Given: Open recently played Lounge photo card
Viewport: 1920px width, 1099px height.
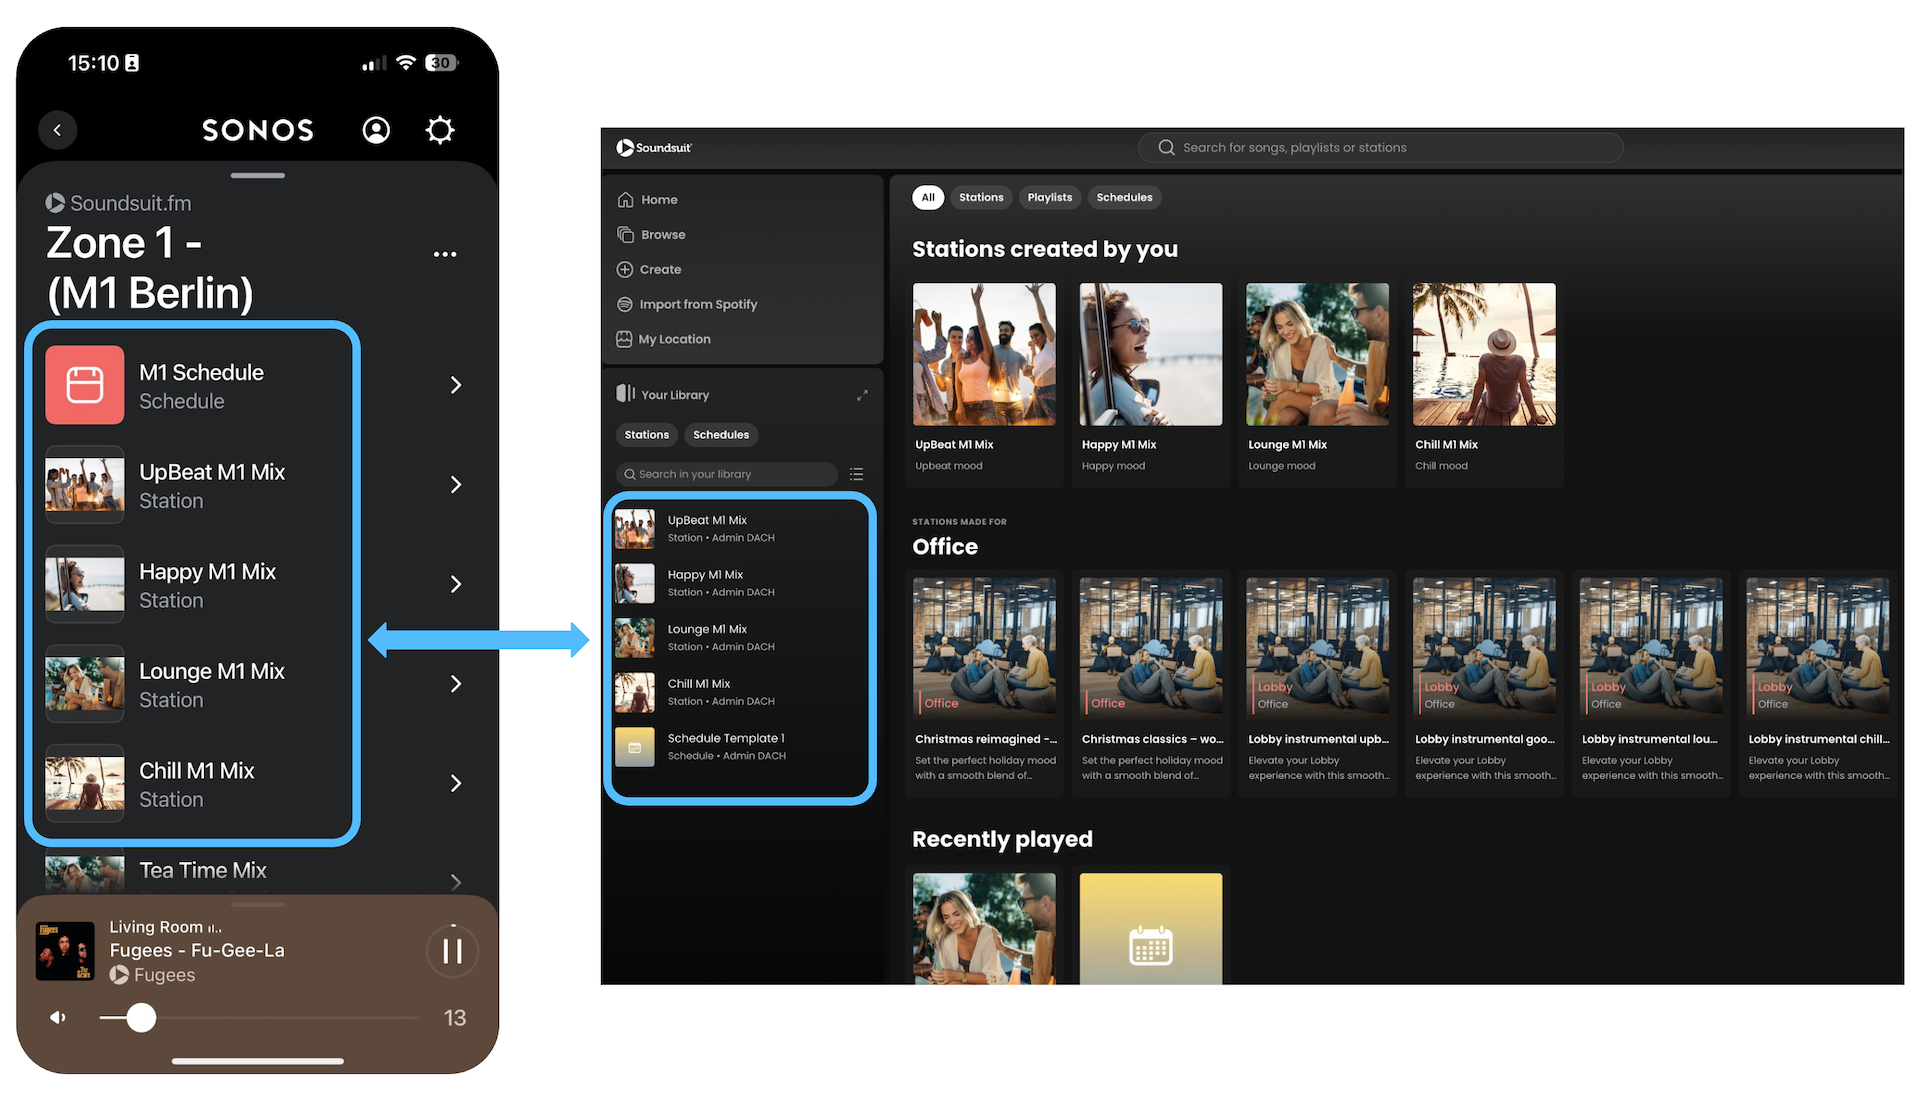Looking at the screenshot, I should pyautogui.click(x=984, y=928).
